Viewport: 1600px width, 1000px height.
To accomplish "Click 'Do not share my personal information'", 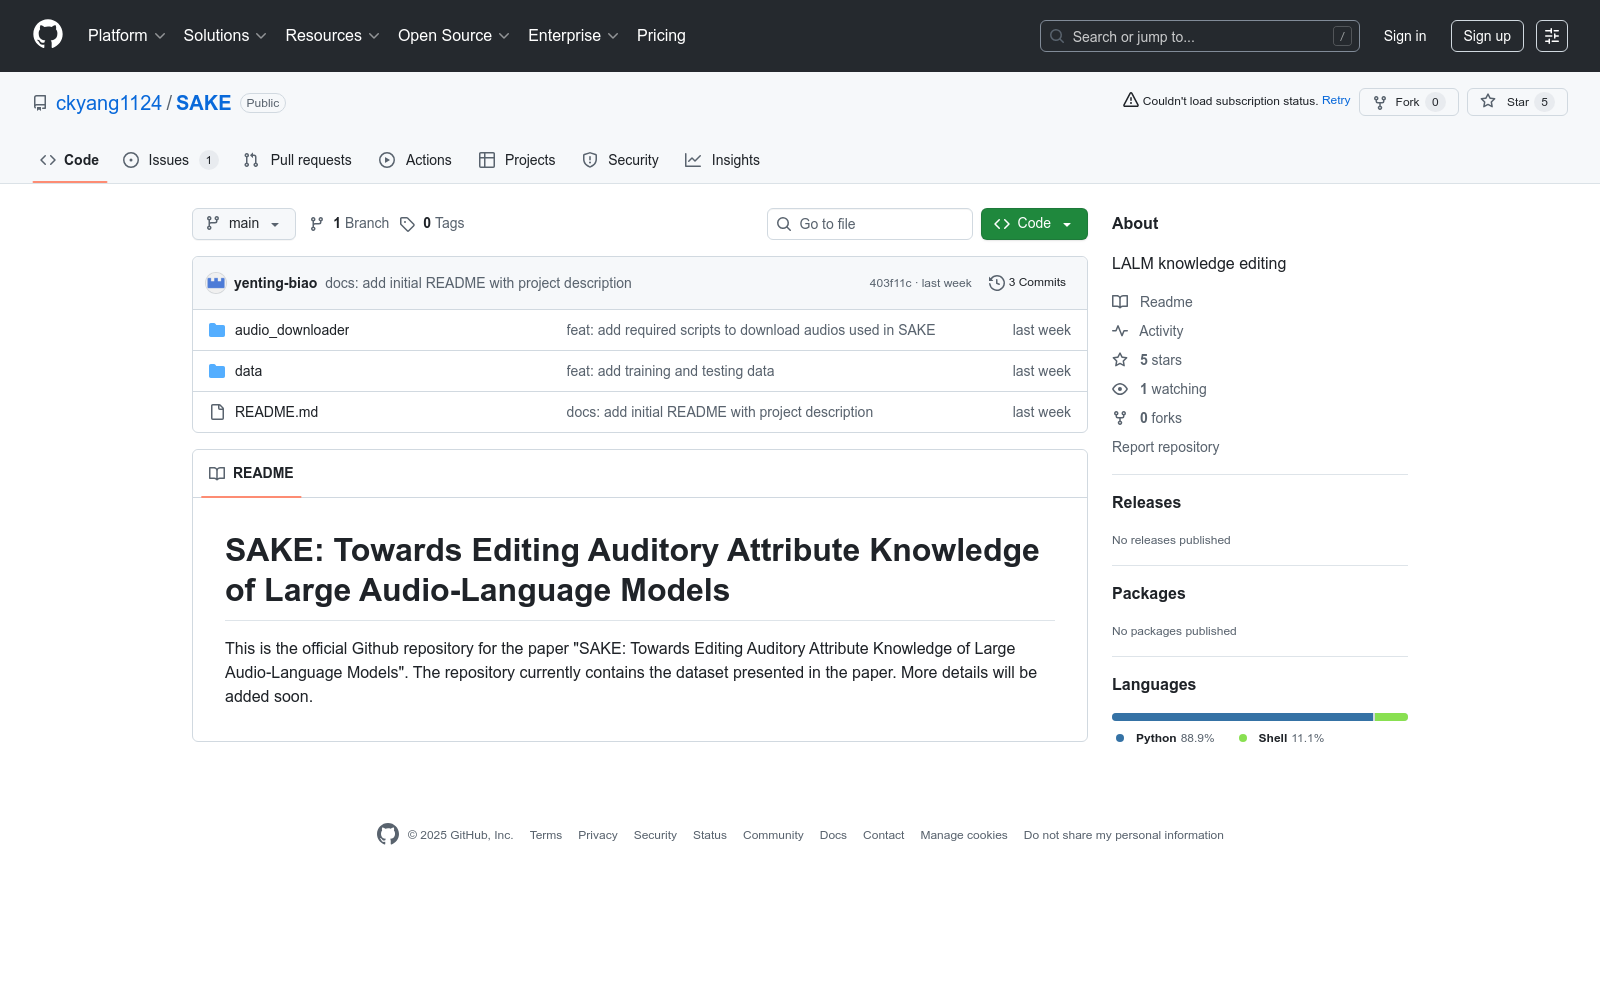I will coord(1124,835).
